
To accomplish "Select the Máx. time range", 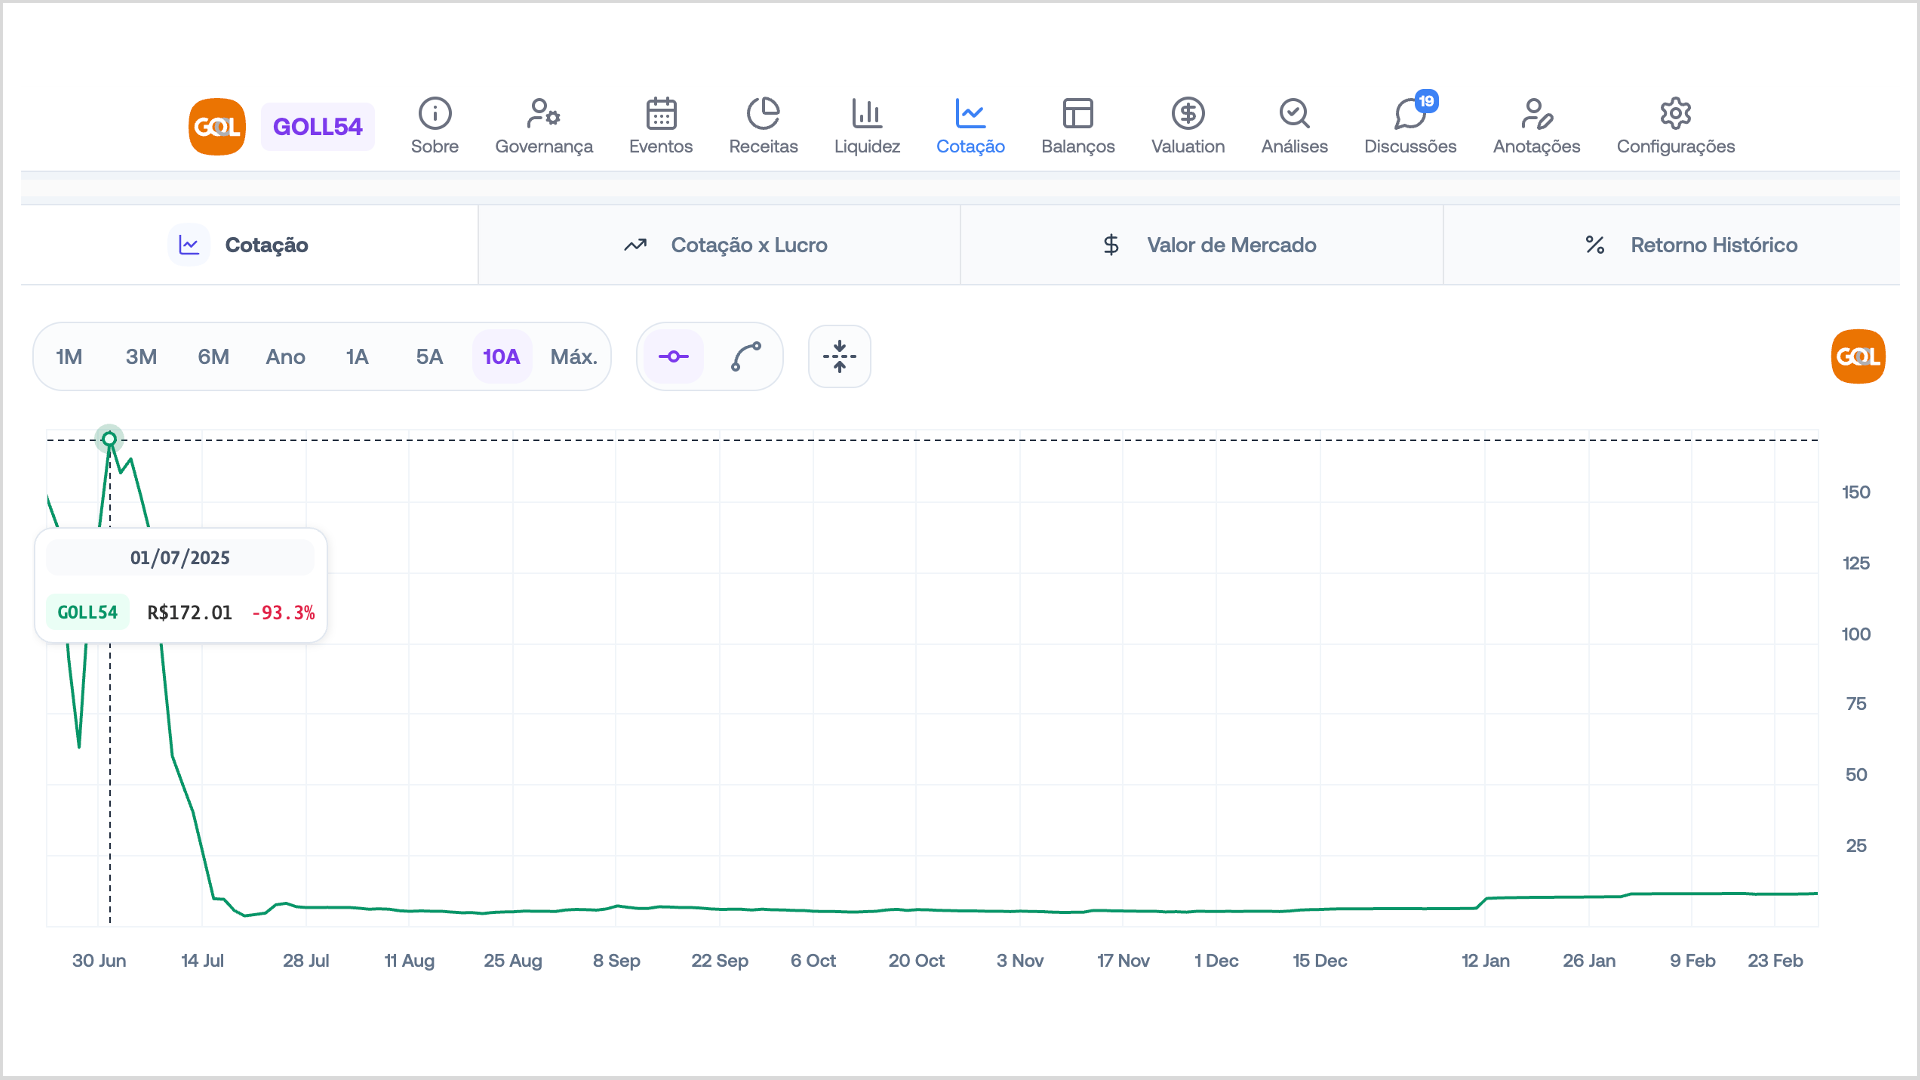I will (x=573, y=357).
